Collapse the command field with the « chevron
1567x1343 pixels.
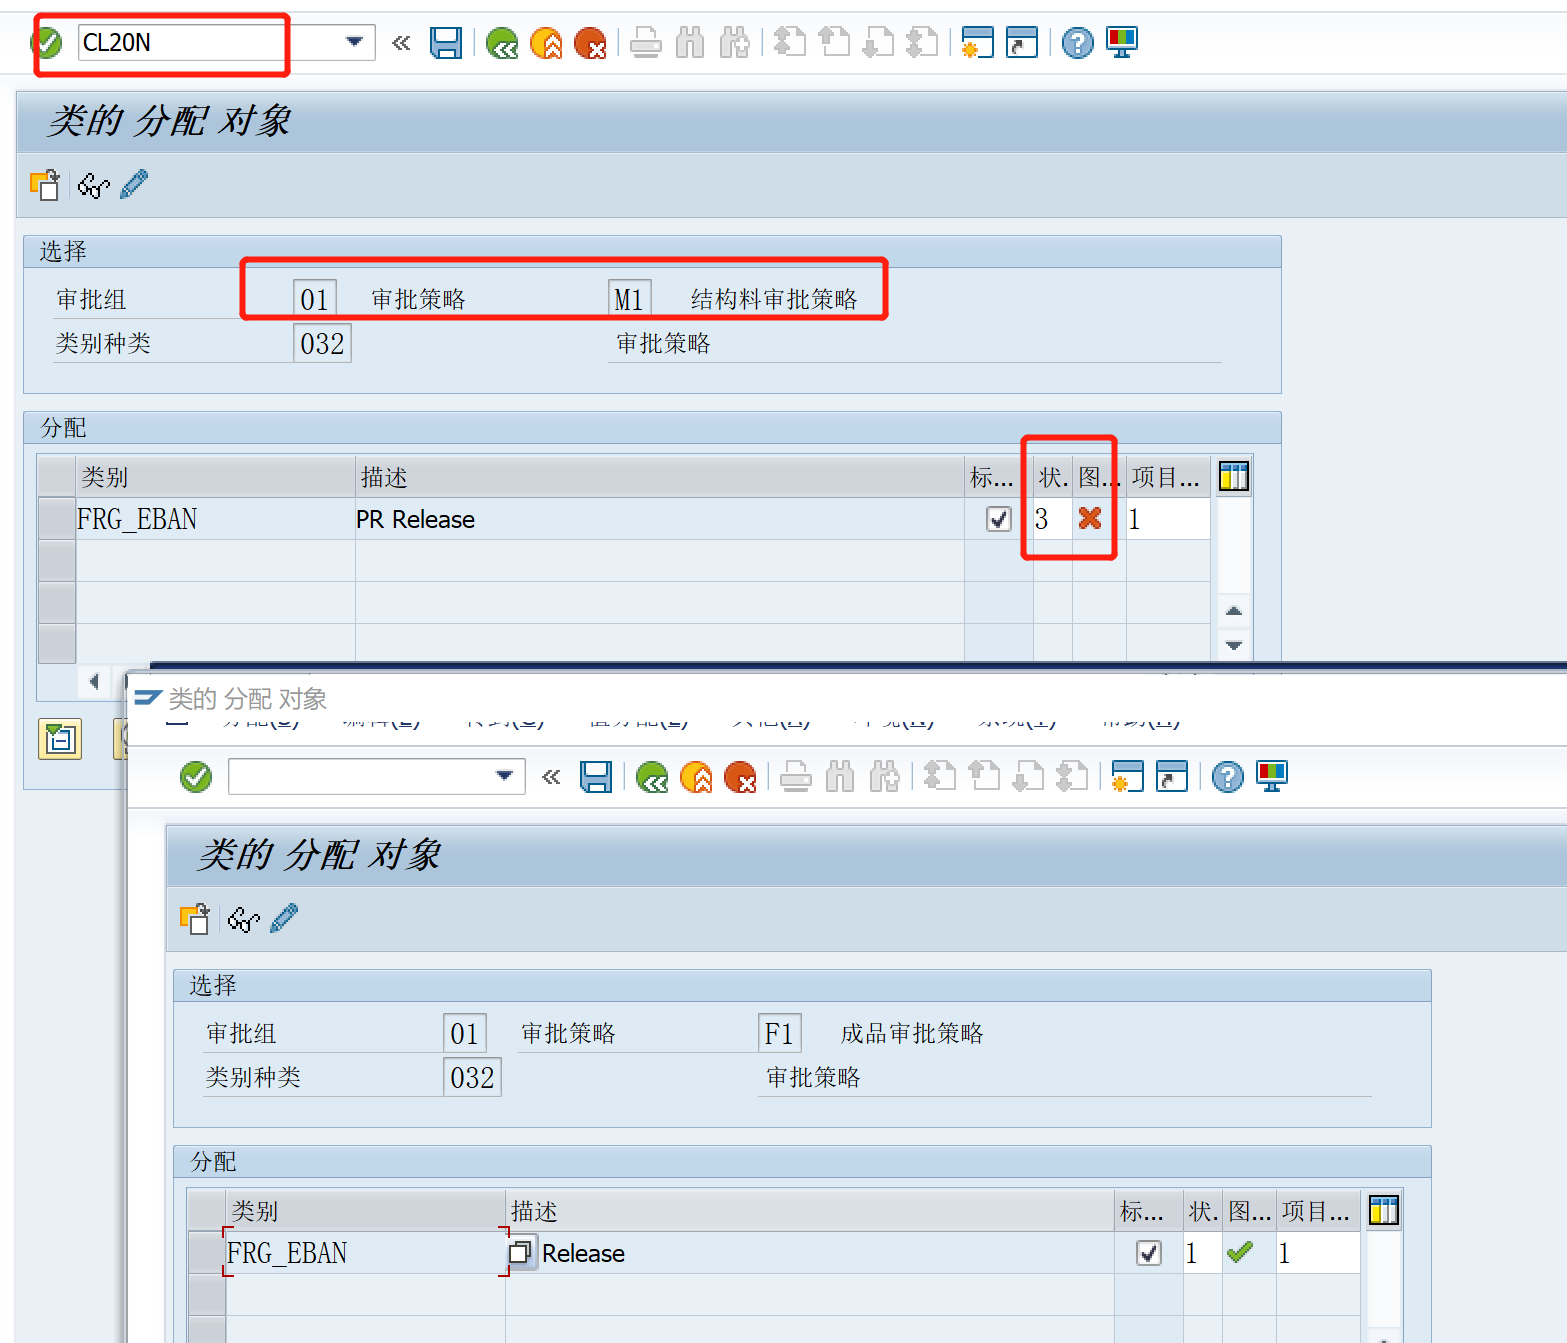click(401, 42)
